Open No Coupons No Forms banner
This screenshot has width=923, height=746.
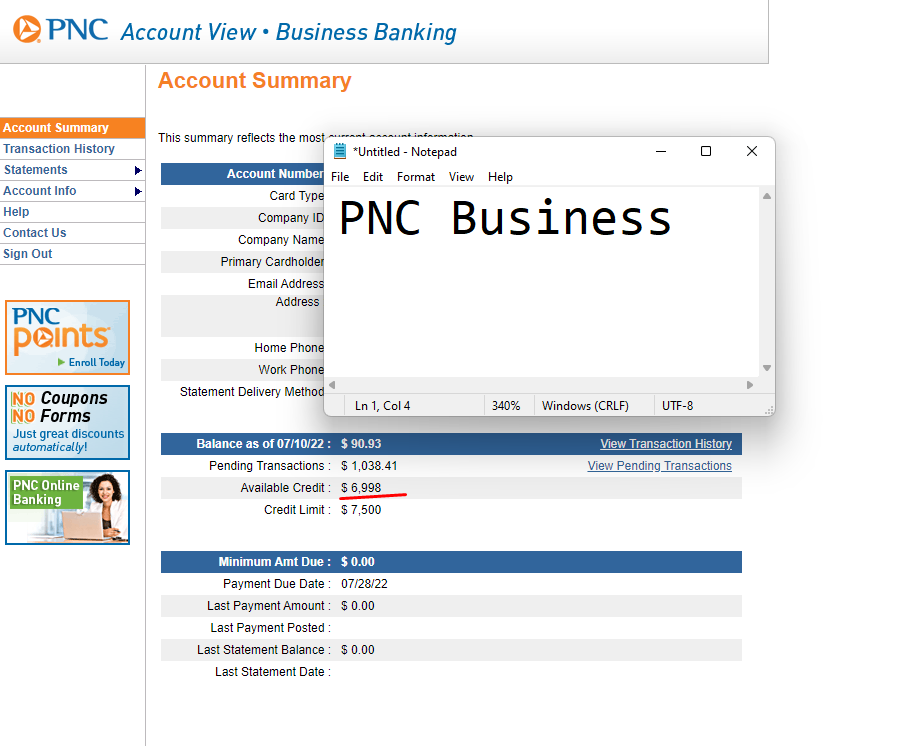67,422
